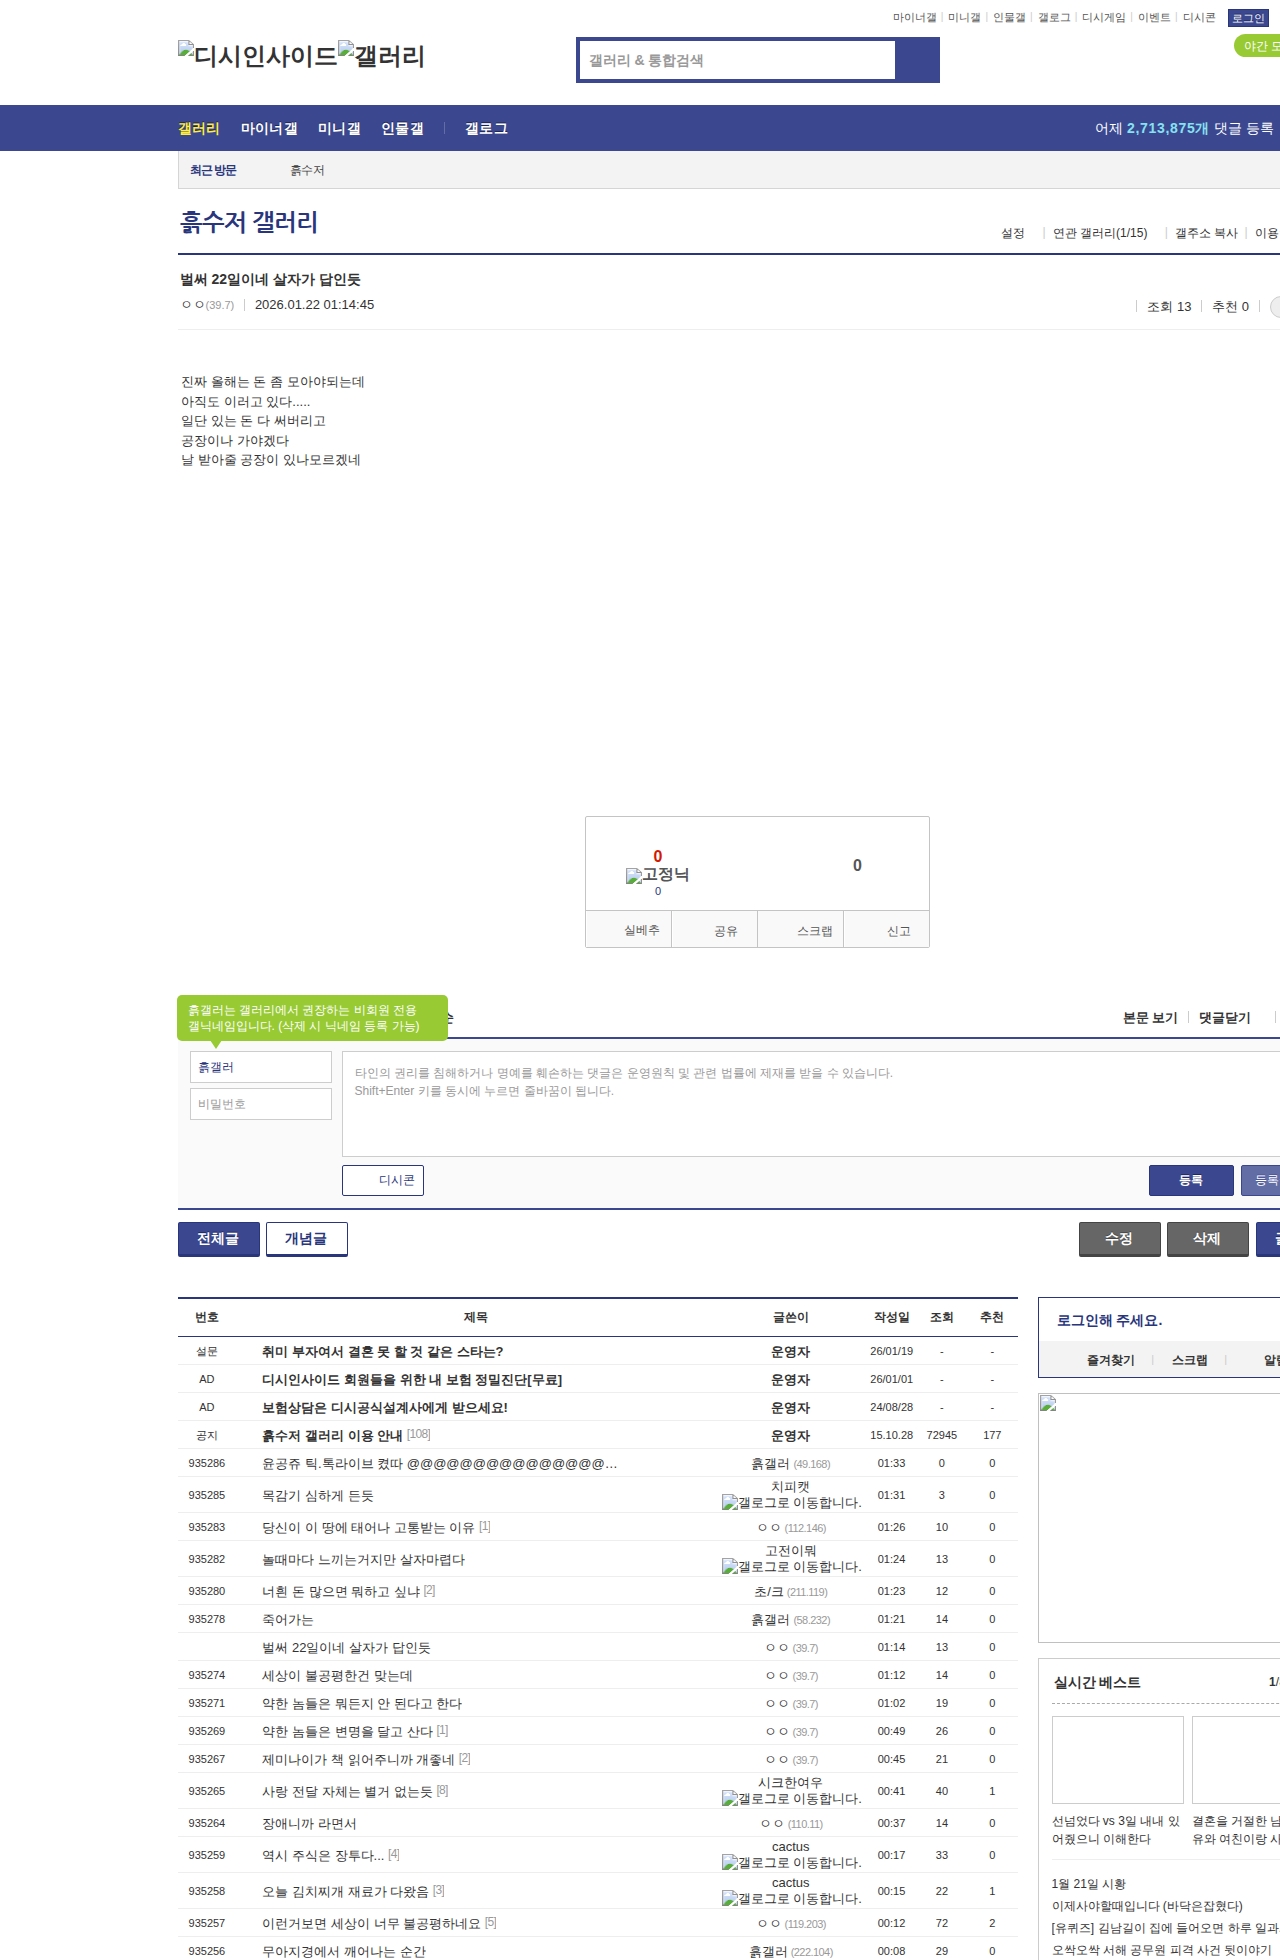Open 이벤트 in the top utility links
Viewport: 1280px width, 1960px height.
[1154, 18]
